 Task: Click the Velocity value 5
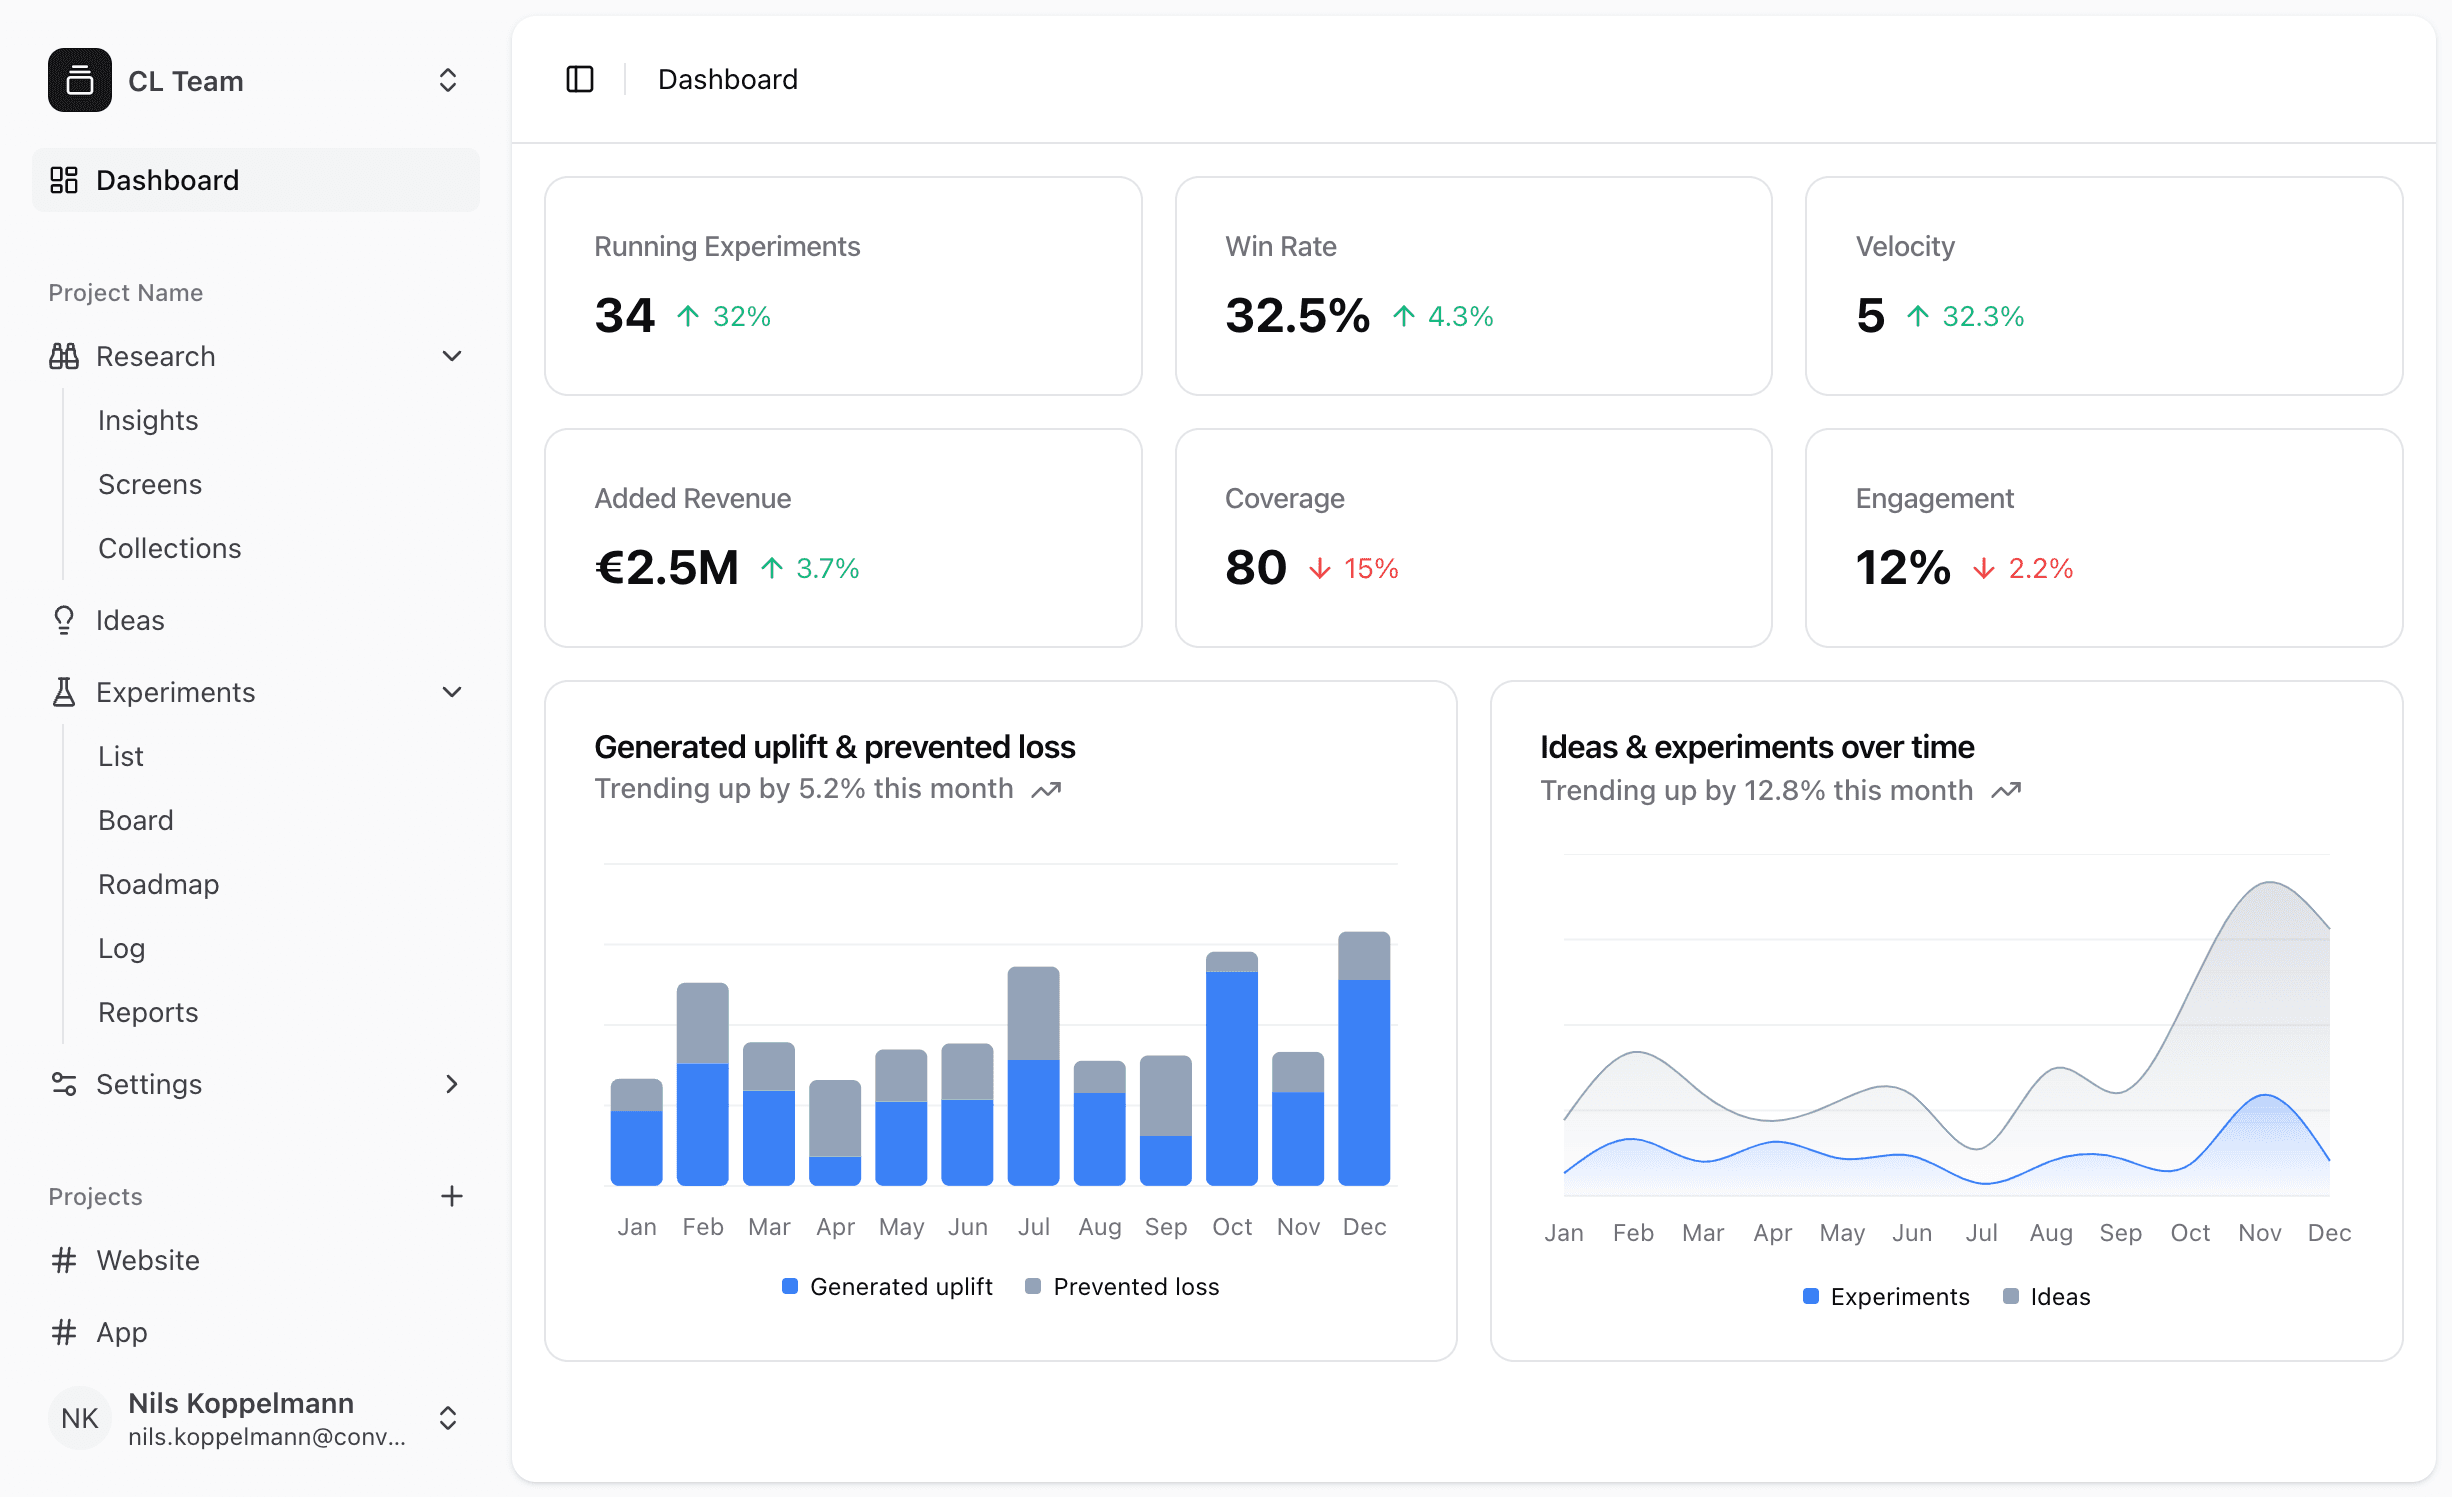tap(1870, 316)
